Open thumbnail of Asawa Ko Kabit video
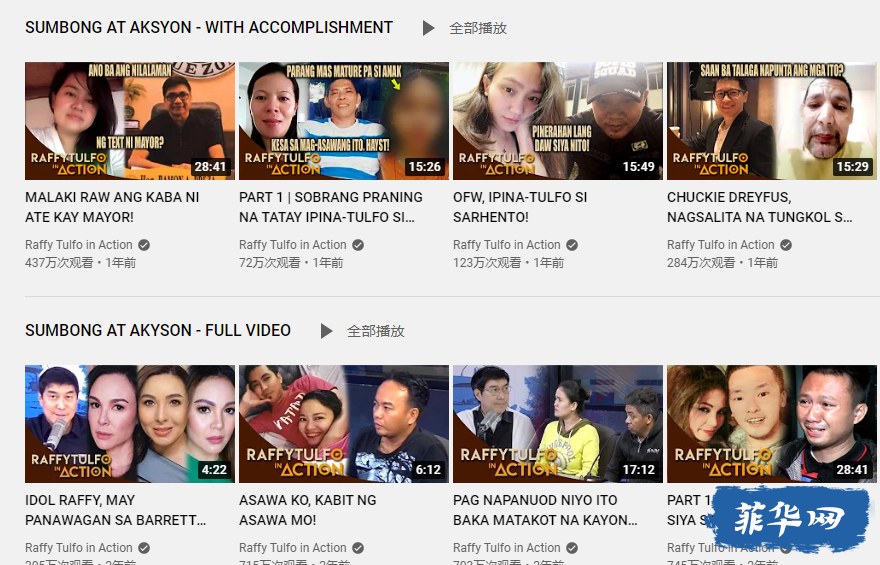Viewport: 880px width, 565px height. [x=344, y=424]
